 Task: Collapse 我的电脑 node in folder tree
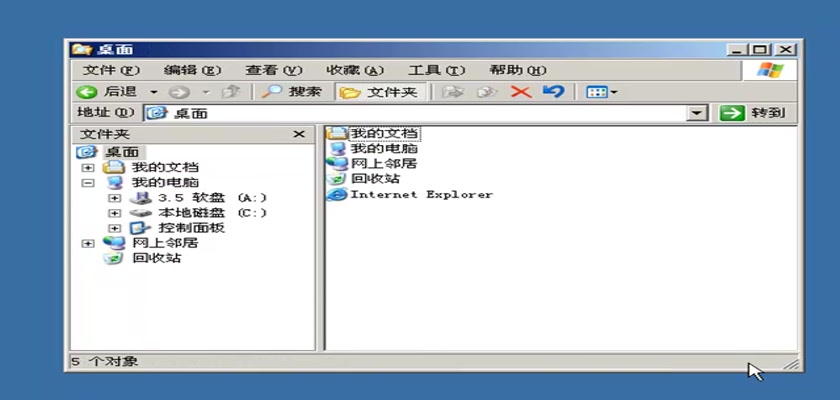(88, 183)
